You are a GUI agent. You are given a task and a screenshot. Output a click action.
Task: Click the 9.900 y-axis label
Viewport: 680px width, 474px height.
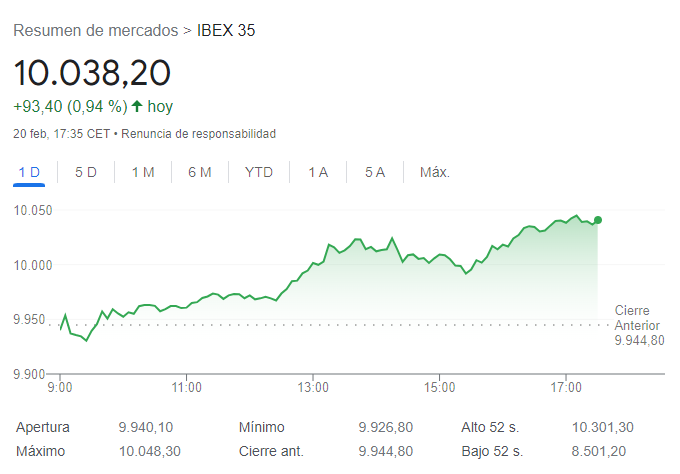pyautogui.click(x=29, y=374)
